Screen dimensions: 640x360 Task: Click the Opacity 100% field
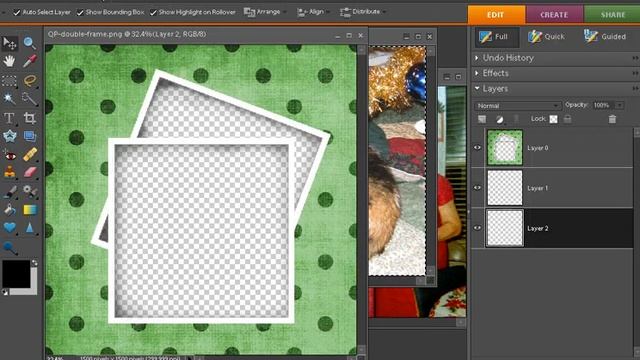click(x=603, y=105)
